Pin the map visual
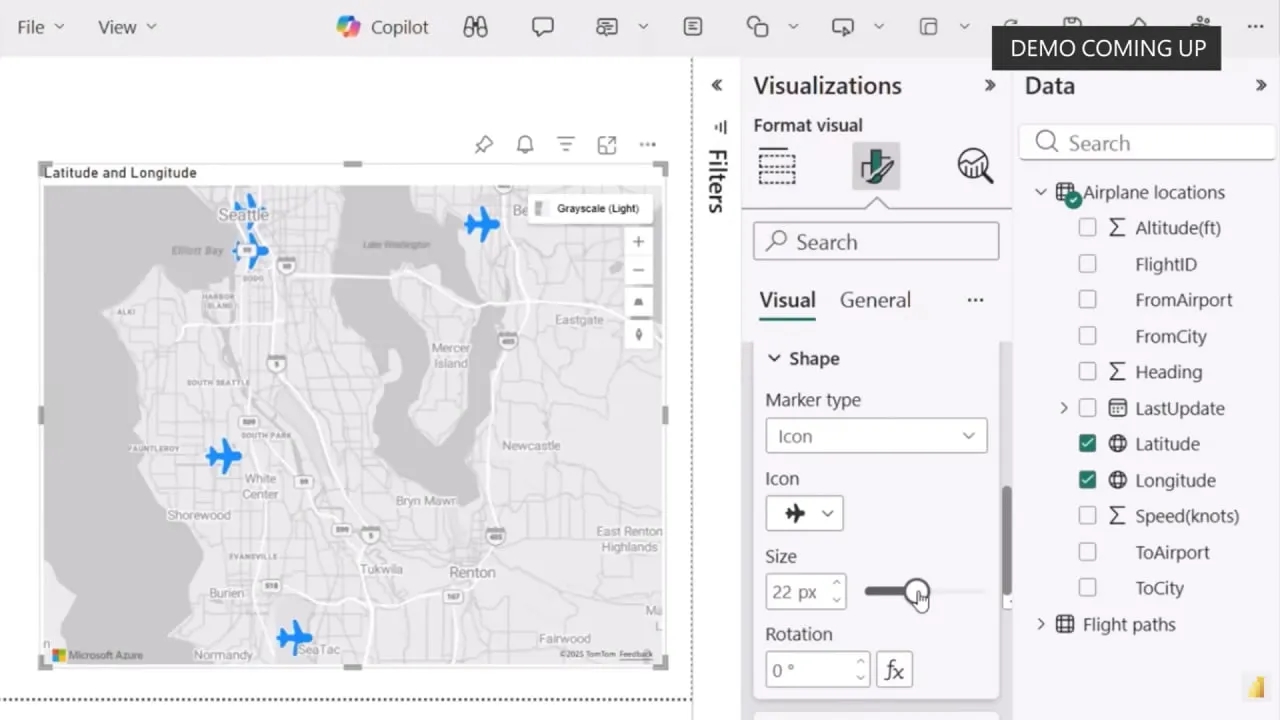Image resolution: width=1280 pixels, height=720 pixels. point(484,145)
